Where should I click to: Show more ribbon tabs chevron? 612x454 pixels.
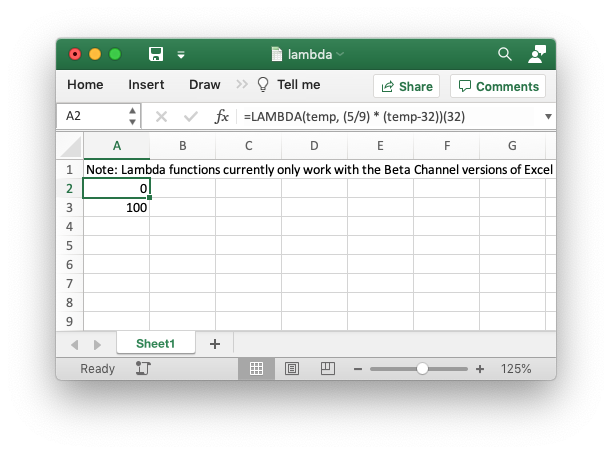click(x=242, y=84)
